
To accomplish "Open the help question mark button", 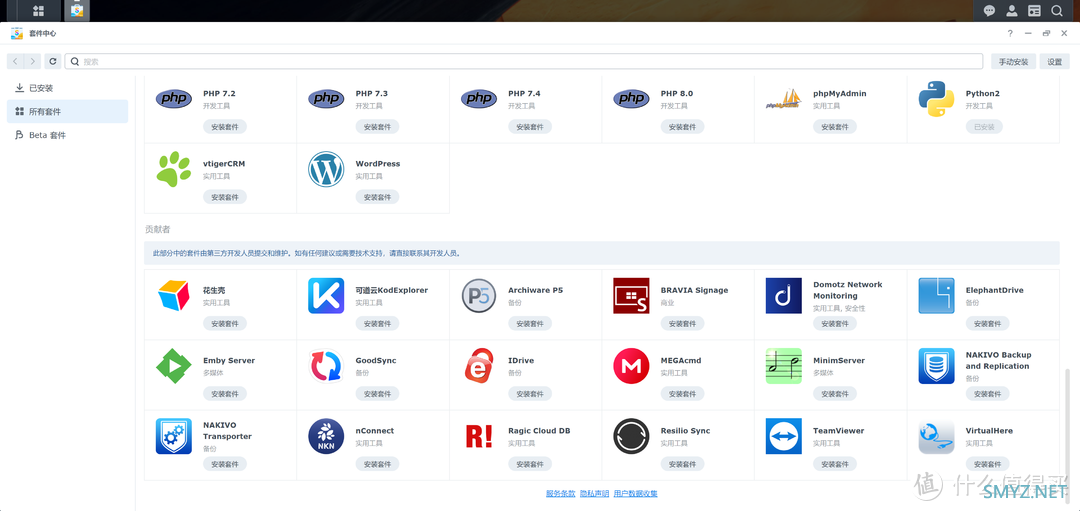I will pos(1010,33).
